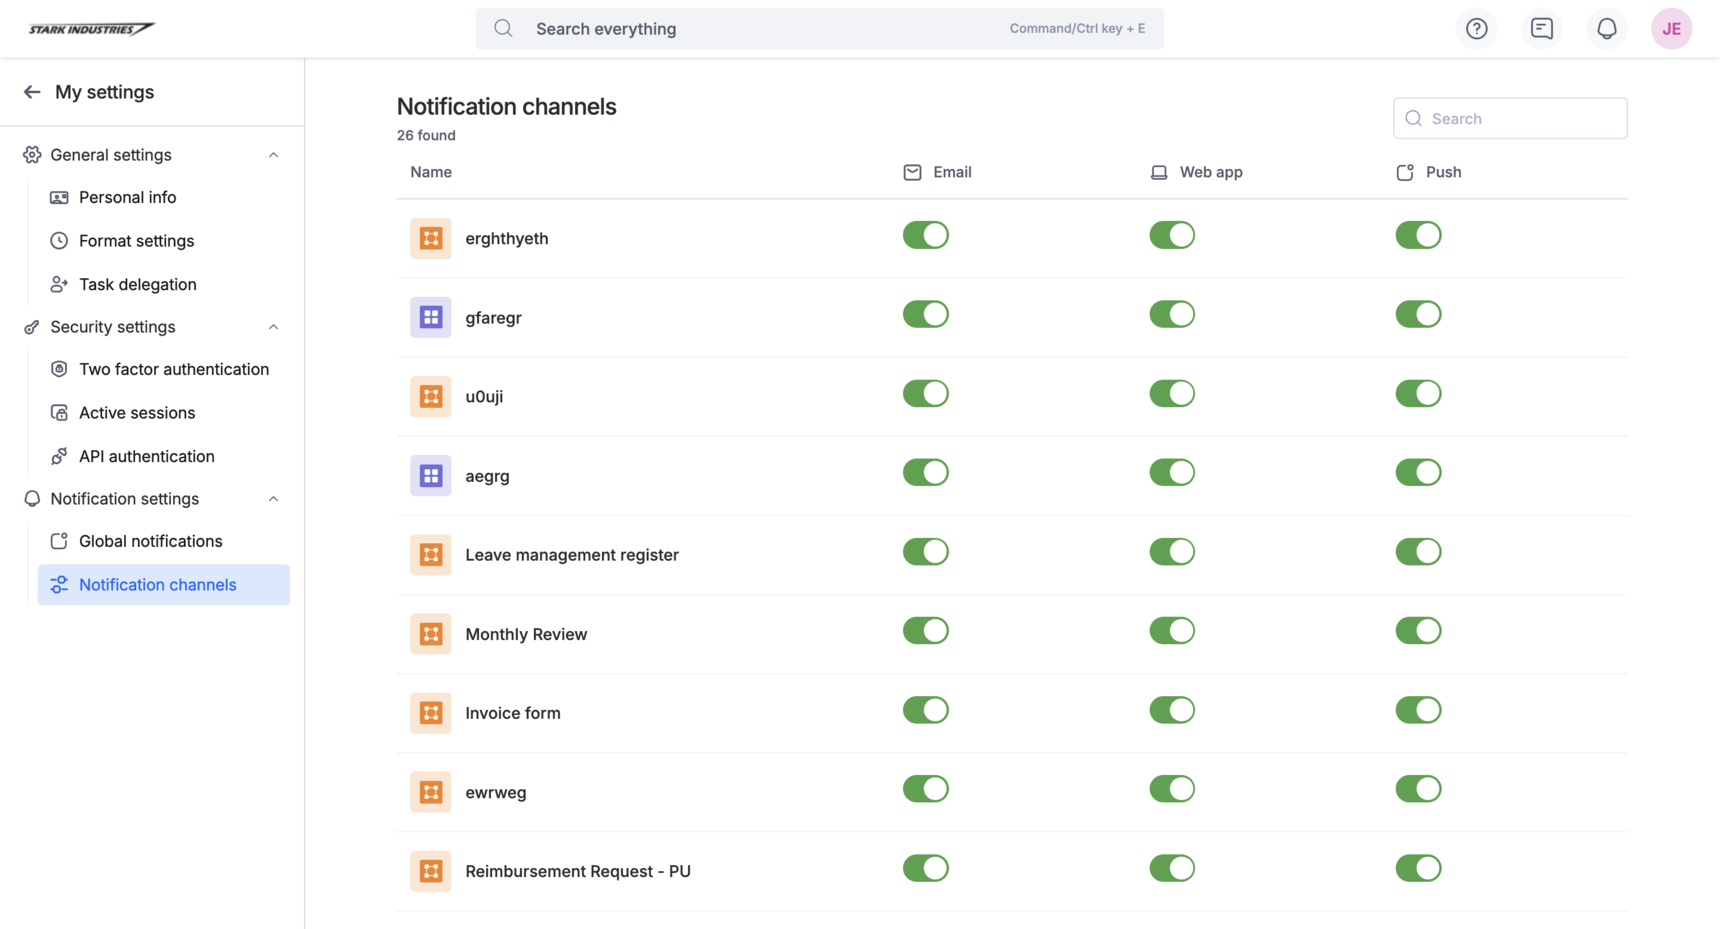Open Format settings page
This screenshot has width=1720, height=929.
(x=164, y=241)
